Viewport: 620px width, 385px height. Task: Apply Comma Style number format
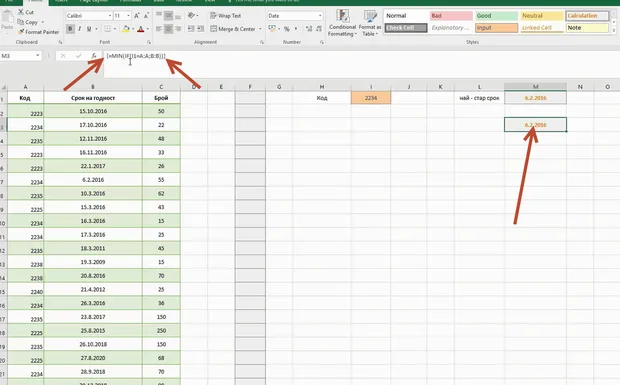[296, 29]
